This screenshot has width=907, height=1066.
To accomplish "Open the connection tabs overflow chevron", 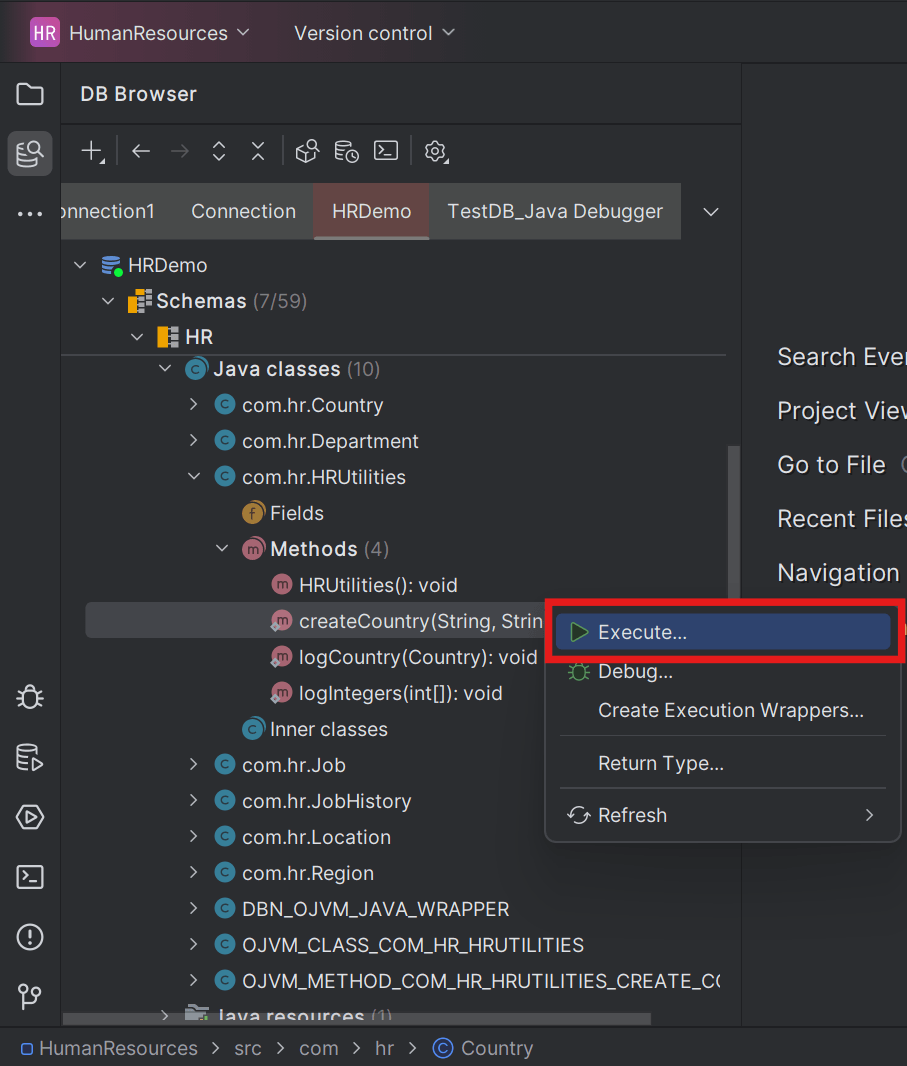I will coord(710,211).
